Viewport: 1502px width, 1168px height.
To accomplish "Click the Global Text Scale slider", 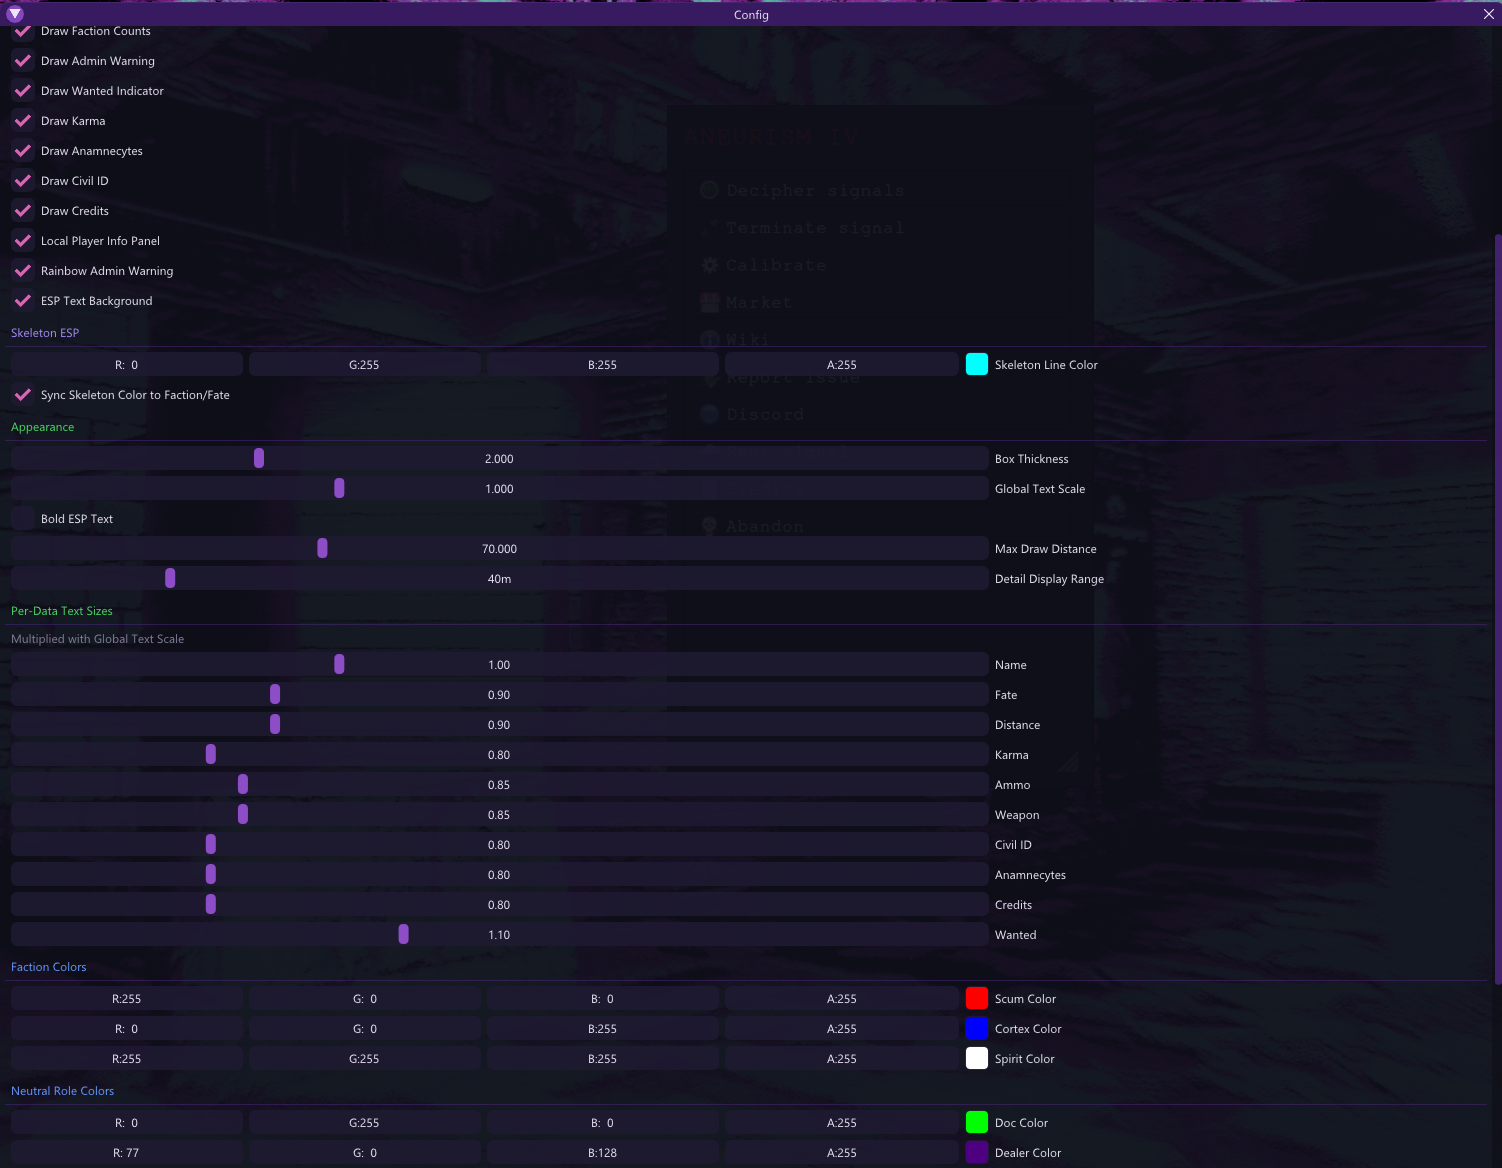I will point(500,489).
